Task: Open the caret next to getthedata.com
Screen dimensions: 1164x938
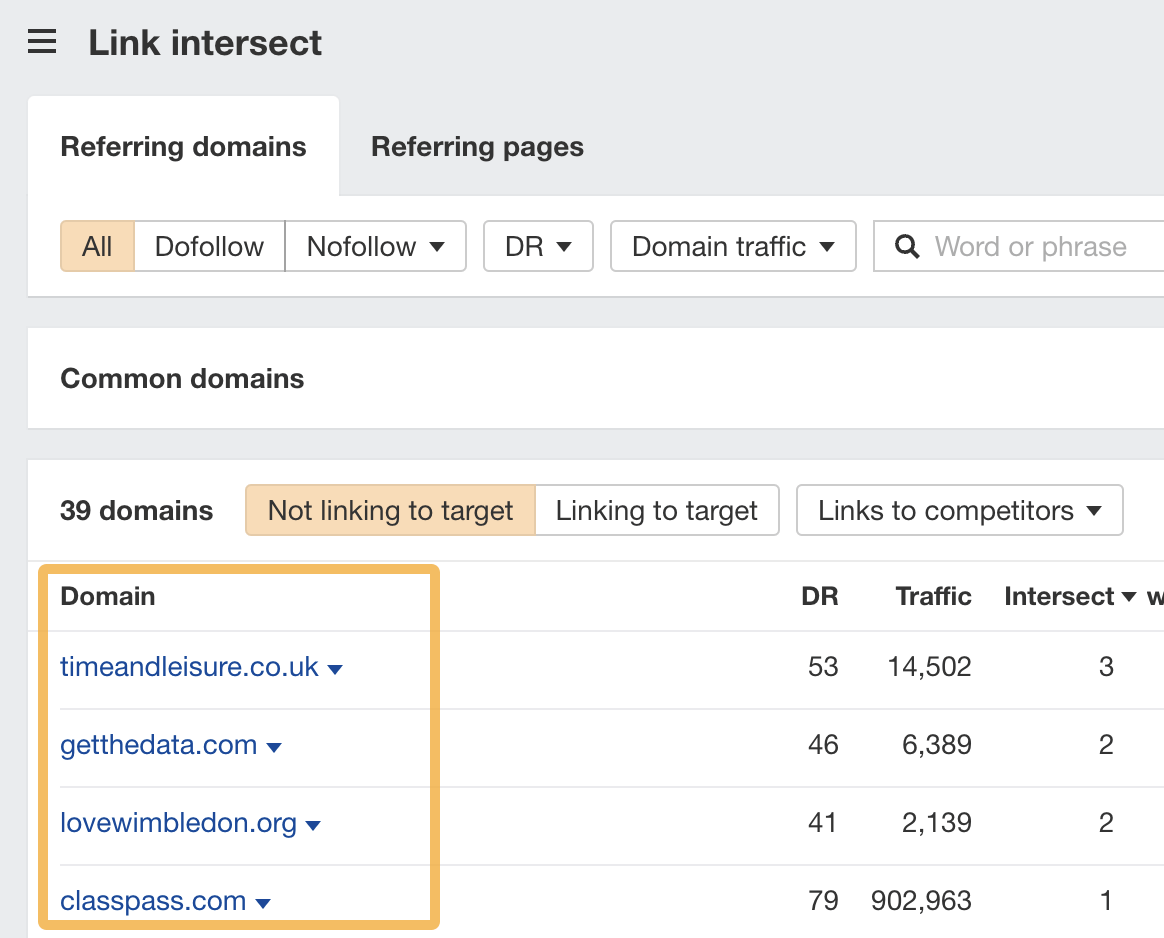Action: coord(274,747)
